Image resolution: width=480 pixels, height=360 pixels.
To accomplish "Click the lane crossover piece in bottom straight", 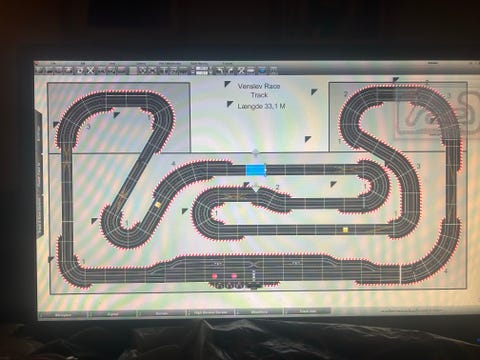I will click(x=254, y=264).
